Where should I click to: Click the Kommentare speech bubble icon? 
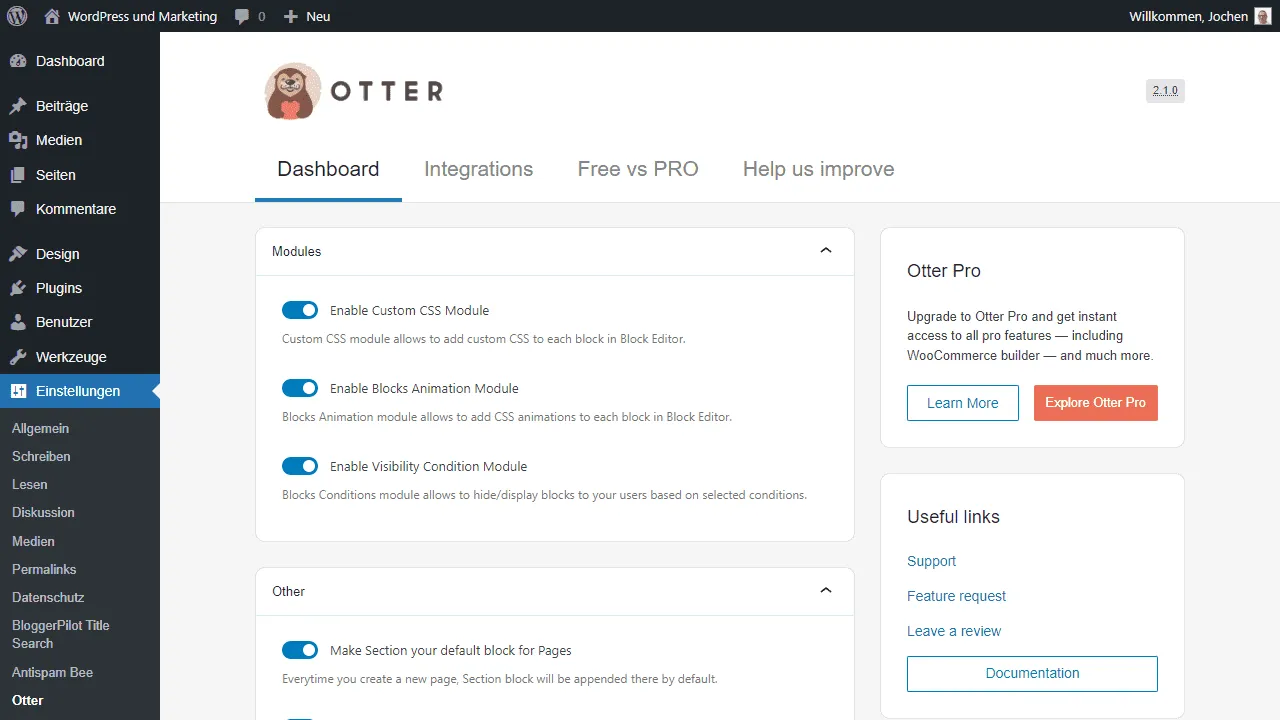tap(18, 209)
